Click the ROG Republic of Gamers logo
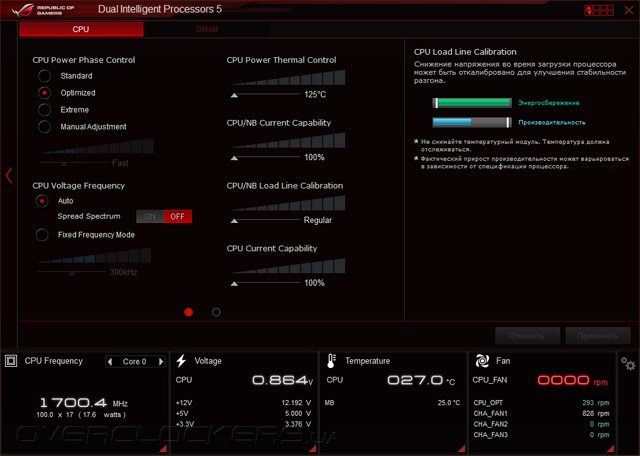This screenshot has height=456, width=640. tap(43, 10)
